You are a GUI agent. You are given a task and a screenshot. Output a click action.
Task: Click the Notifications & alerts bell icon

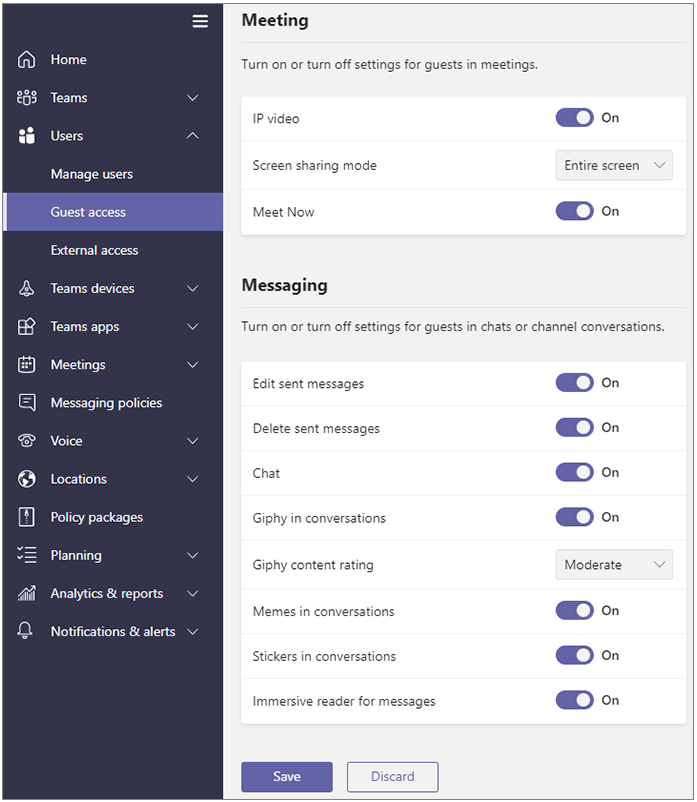25,631
